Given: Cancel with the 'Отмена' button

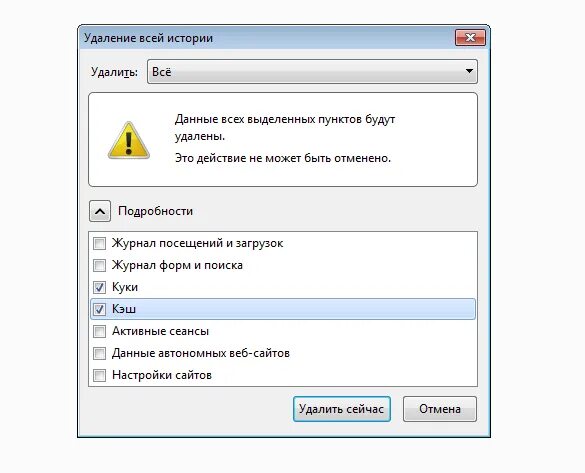Looking at the screenshot, I should pyautogui.click(x=440, y=409).
